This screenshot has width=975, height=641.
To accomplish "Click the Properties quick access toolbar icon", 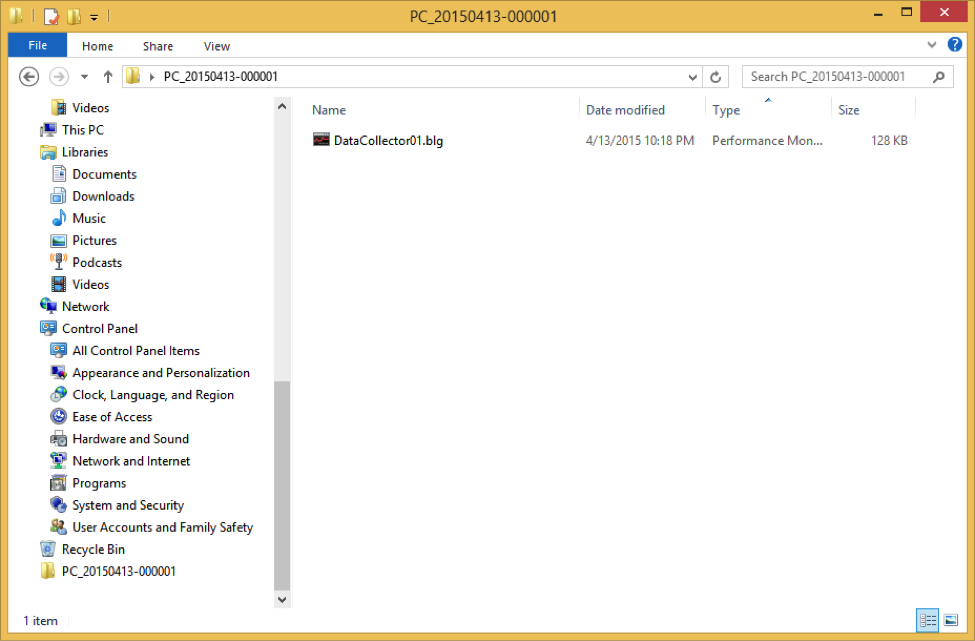I will coord(51,16).
